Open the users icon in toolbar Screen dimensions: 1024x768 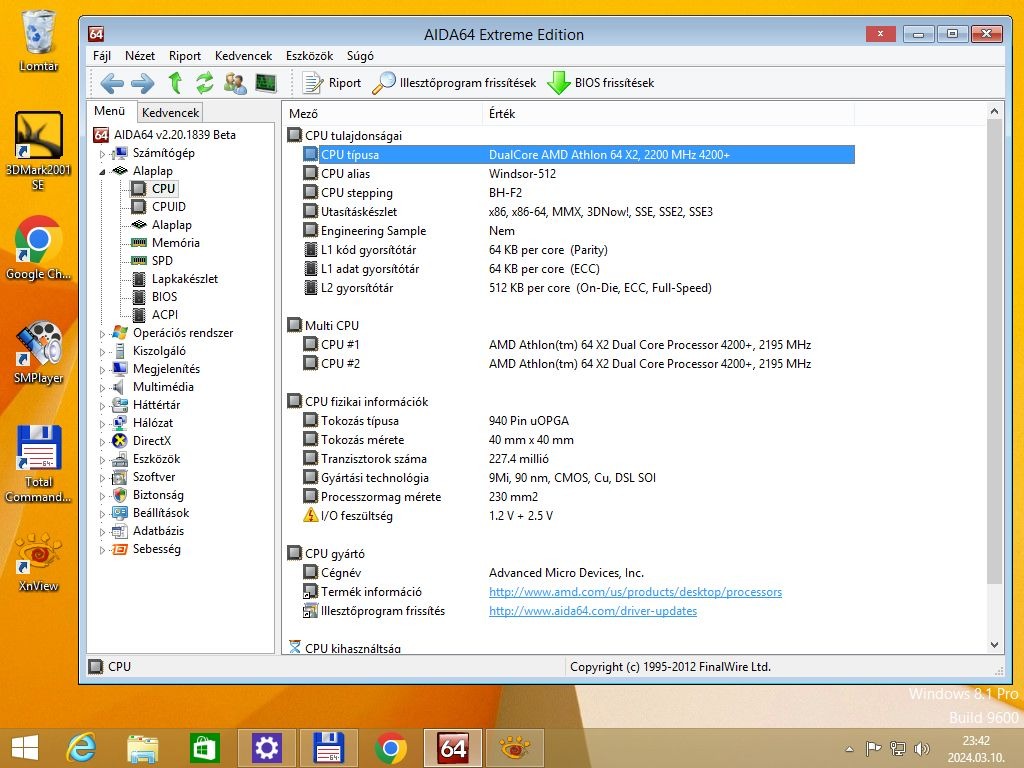[x=235, y=83]
